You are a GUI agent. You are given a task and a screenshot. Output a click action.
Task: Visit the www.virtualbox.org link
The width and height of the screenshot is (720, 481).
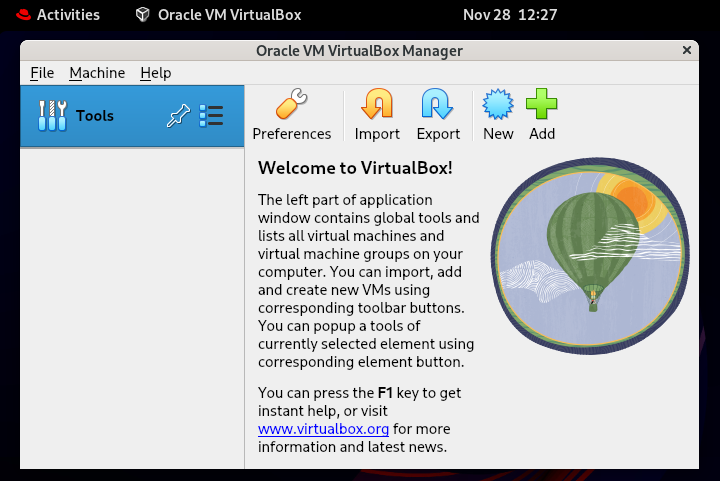(x=323, y=429)
